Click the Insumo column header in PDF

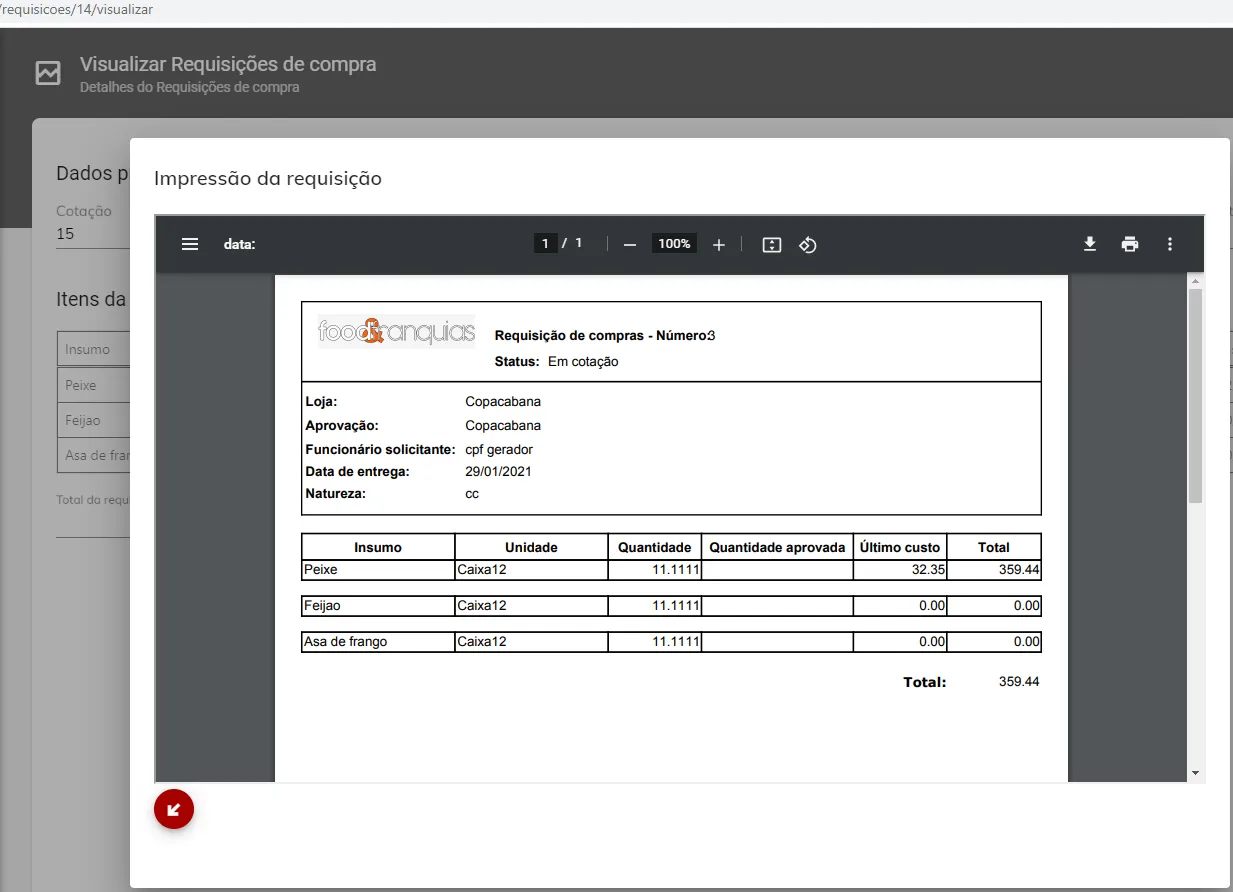click(378, 547)
